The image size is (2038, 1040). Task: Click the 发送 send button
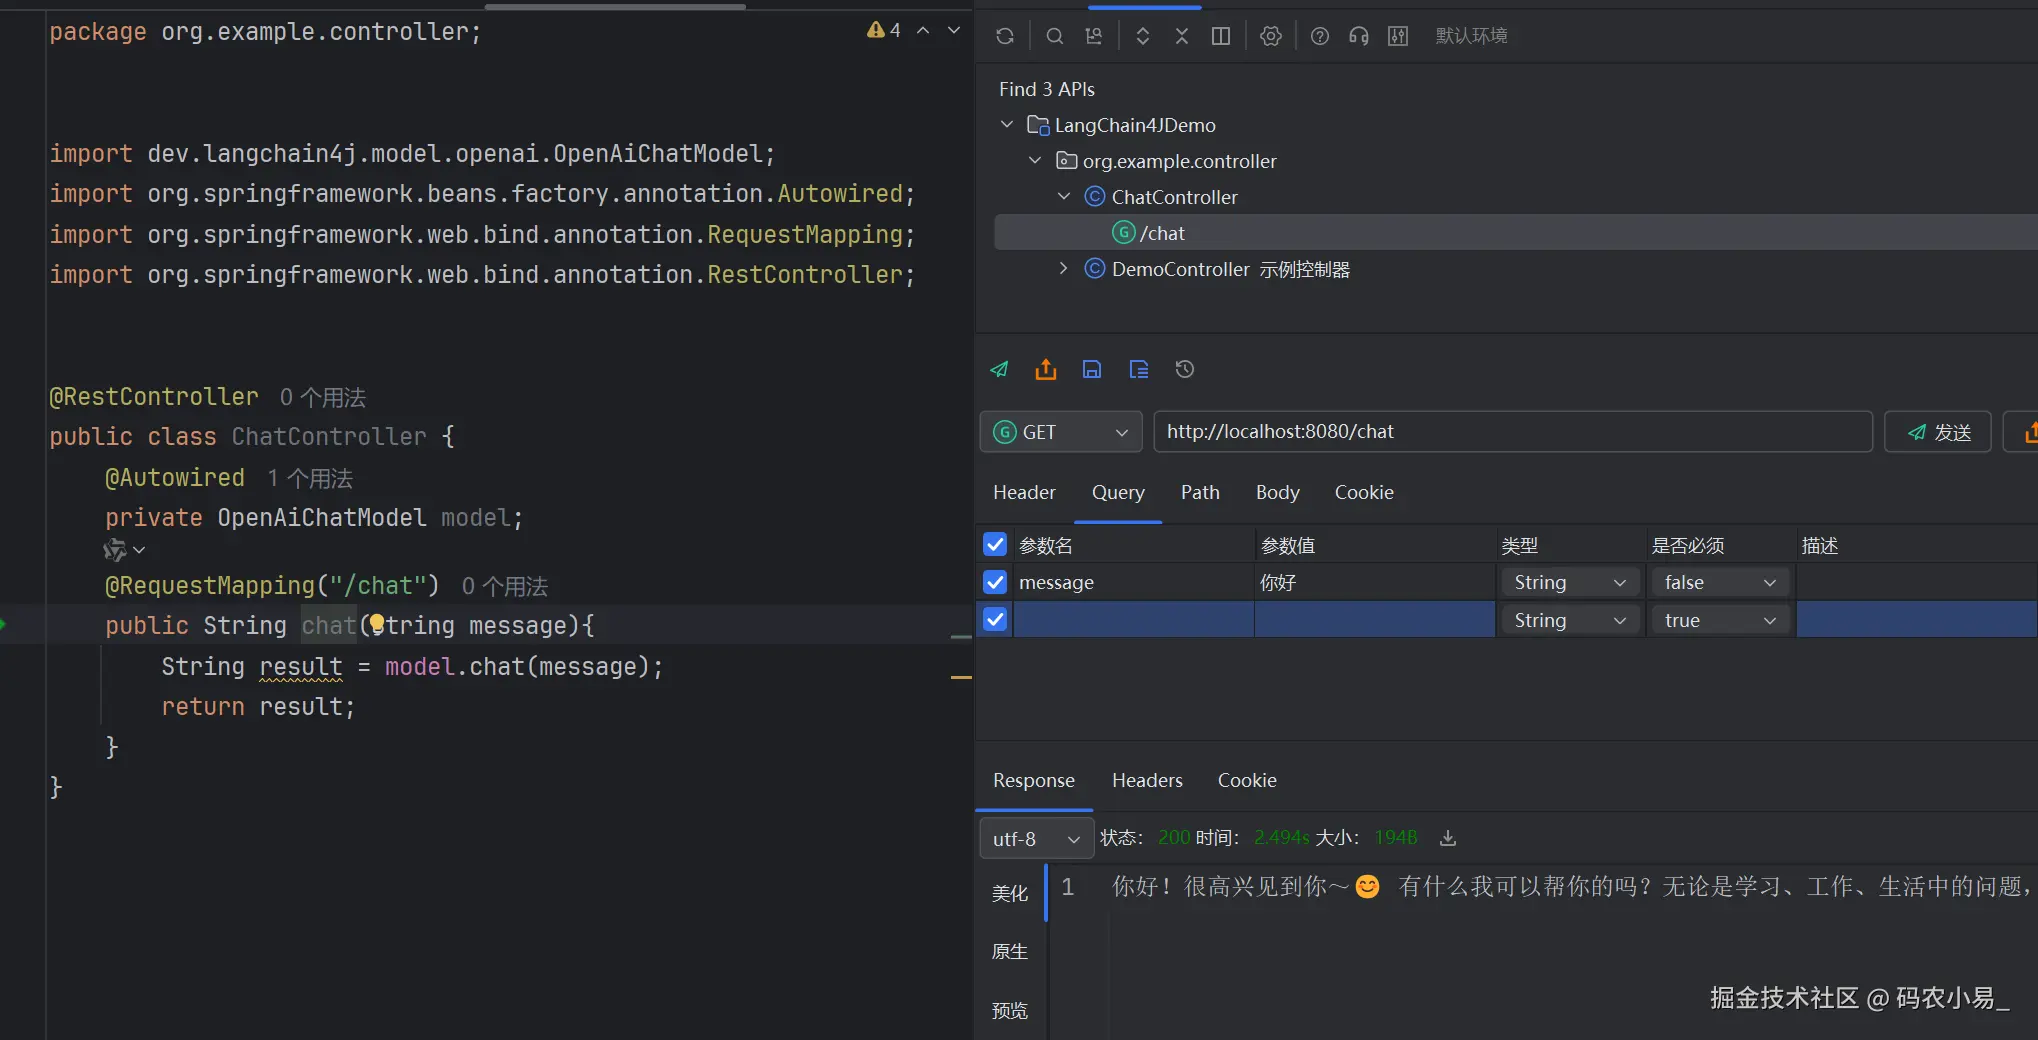click(1938, 432)
